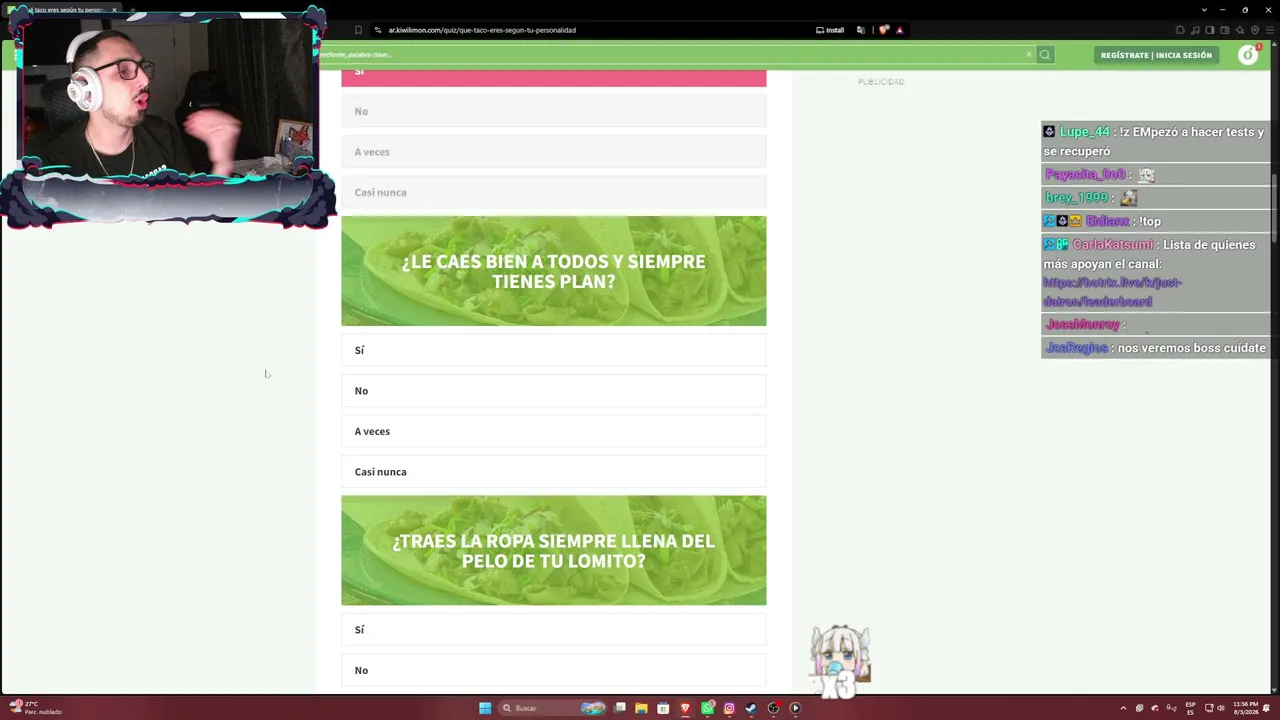Click the Brave Shields lion icon

pos(883,30)
